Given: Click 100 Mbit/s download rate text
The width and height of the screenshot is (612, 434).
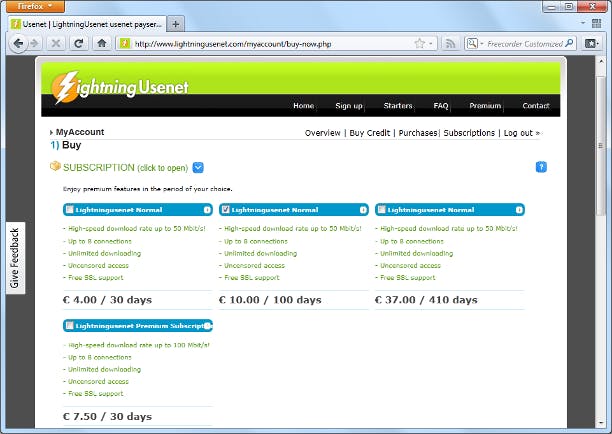Looking at the screenshot, I should (x=139, y=345).
